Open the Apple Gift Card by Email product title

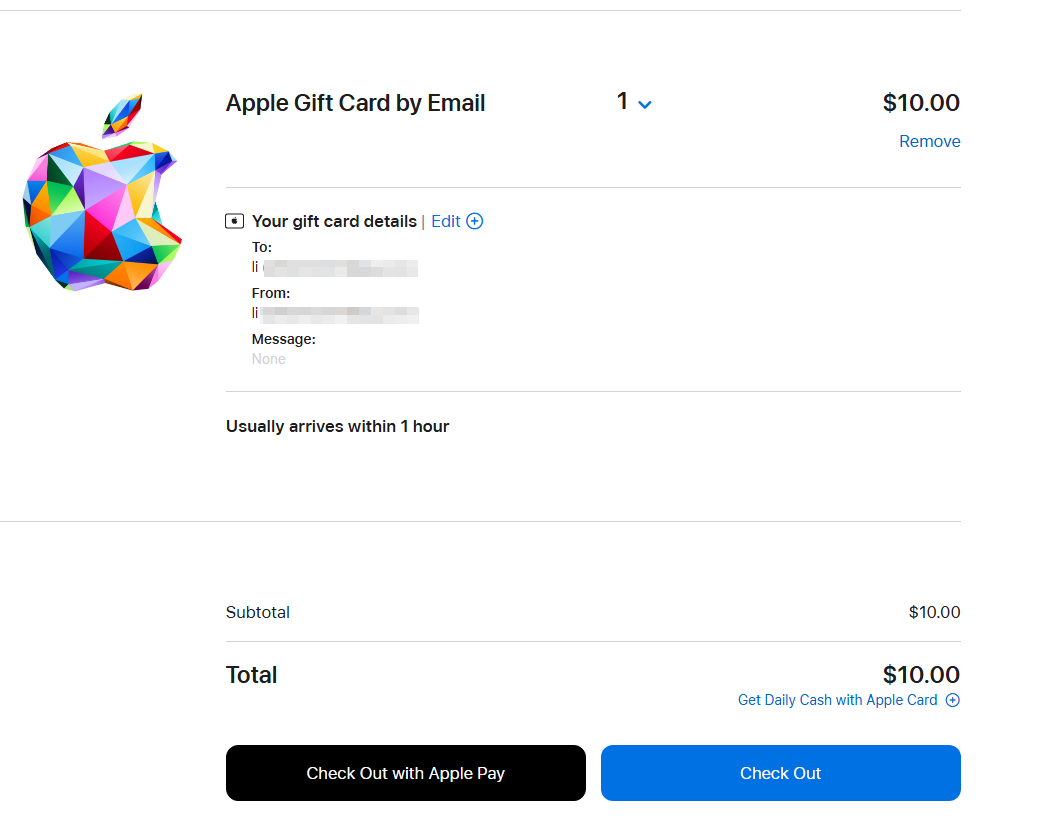(355, 103)
